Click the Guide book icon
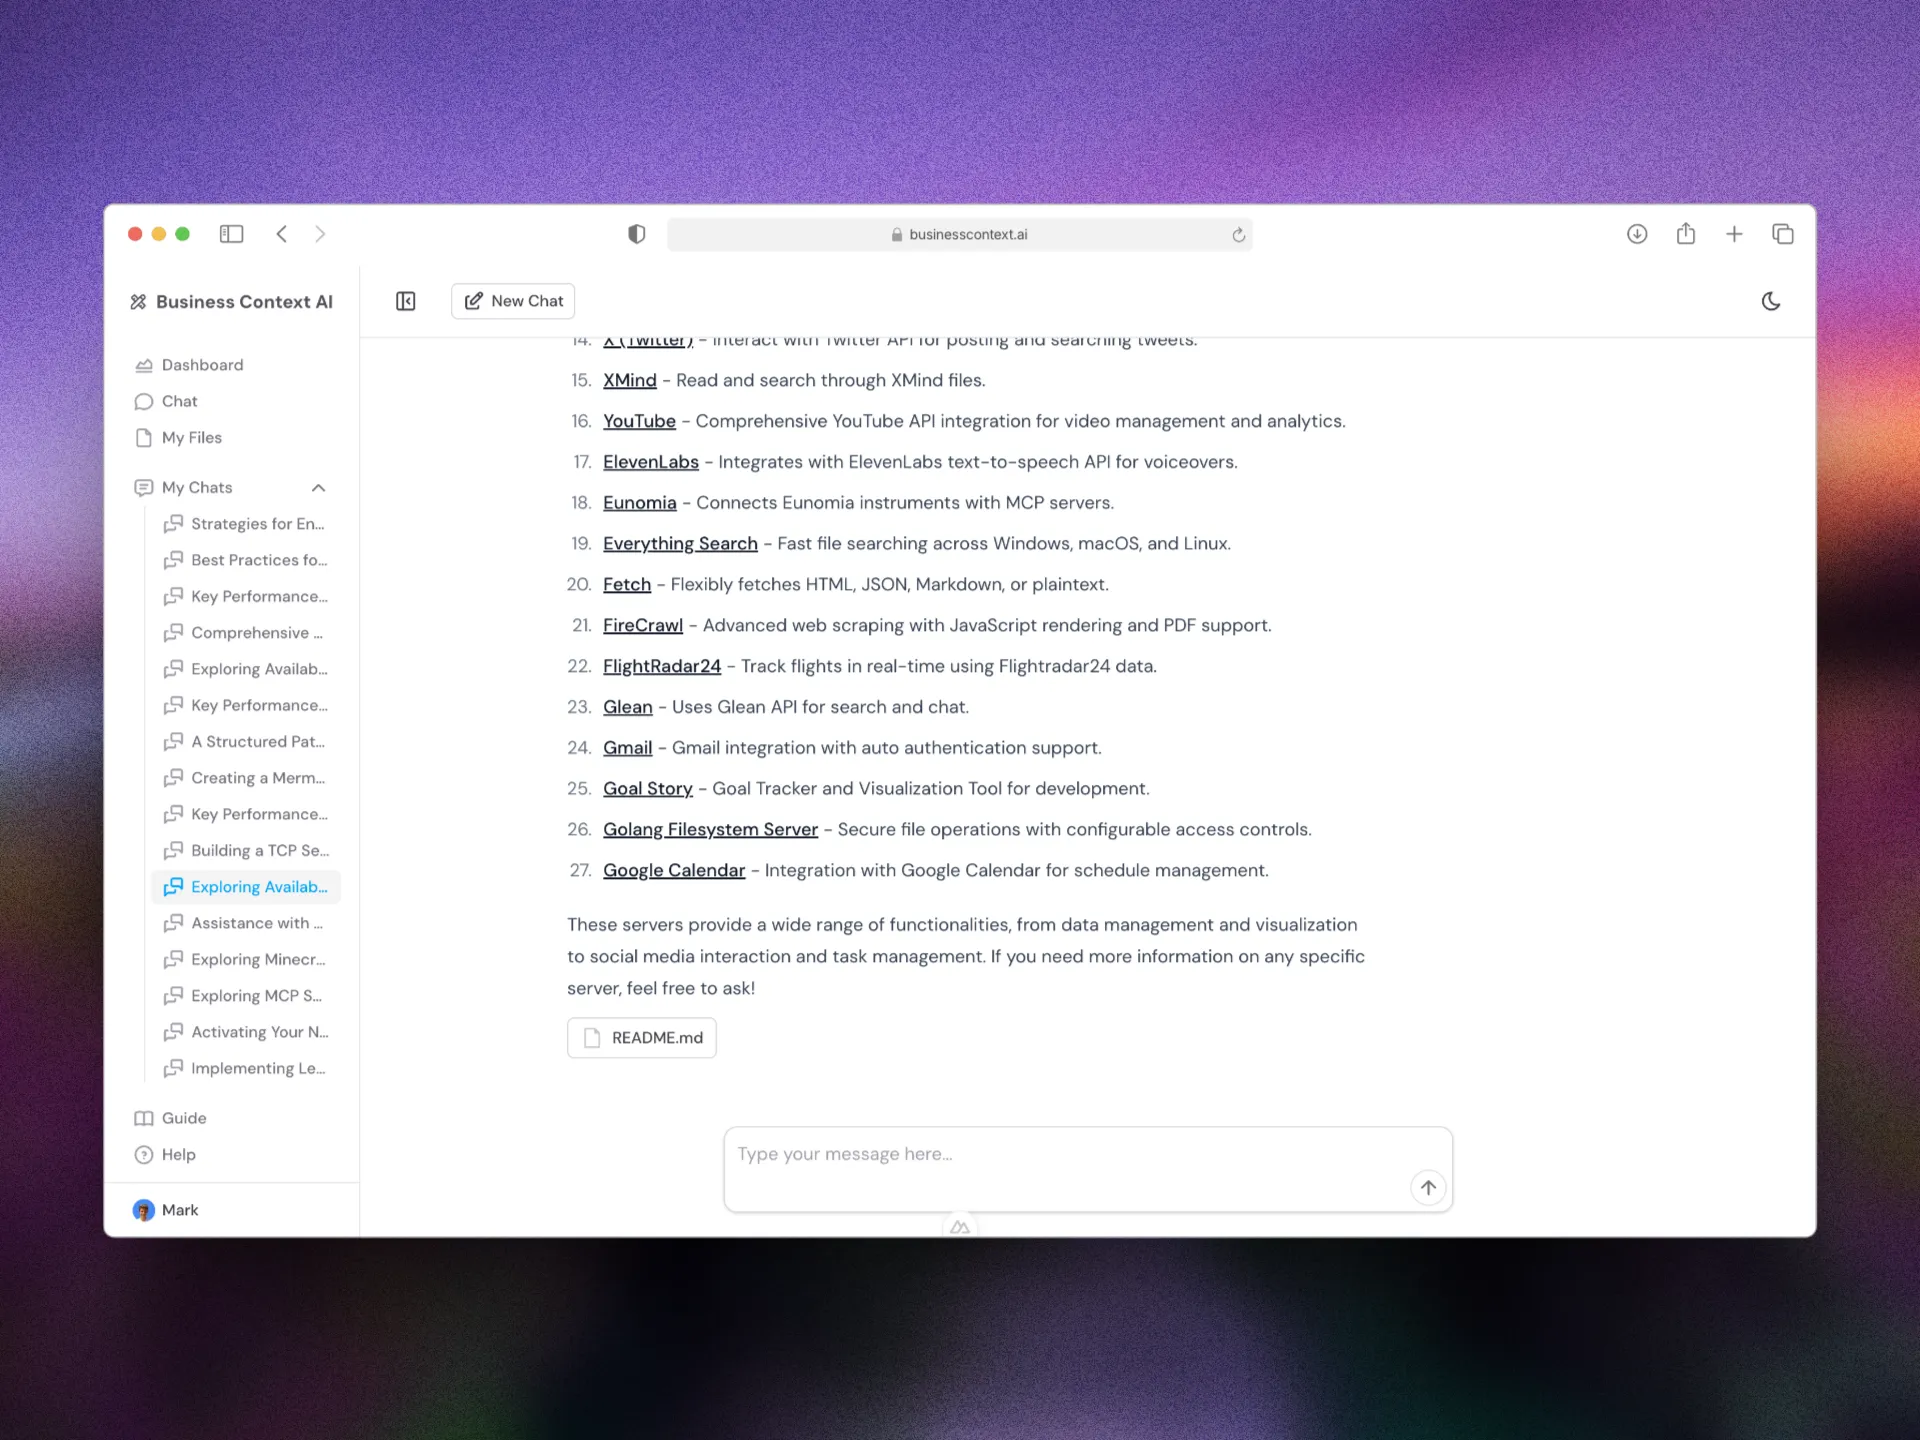The width and height of the screenshot is (1920, 1440). [144, 1118]
